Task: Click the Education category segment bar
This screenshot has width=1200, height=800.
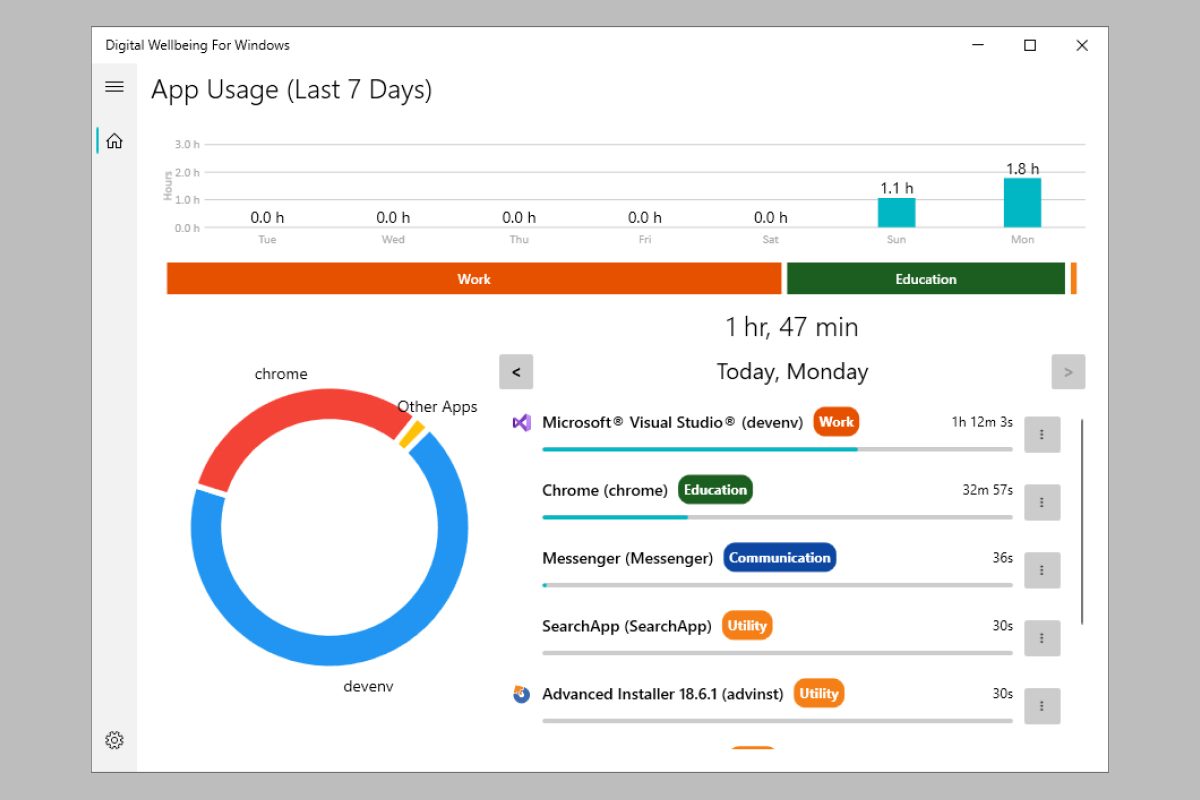Action: 926,279
